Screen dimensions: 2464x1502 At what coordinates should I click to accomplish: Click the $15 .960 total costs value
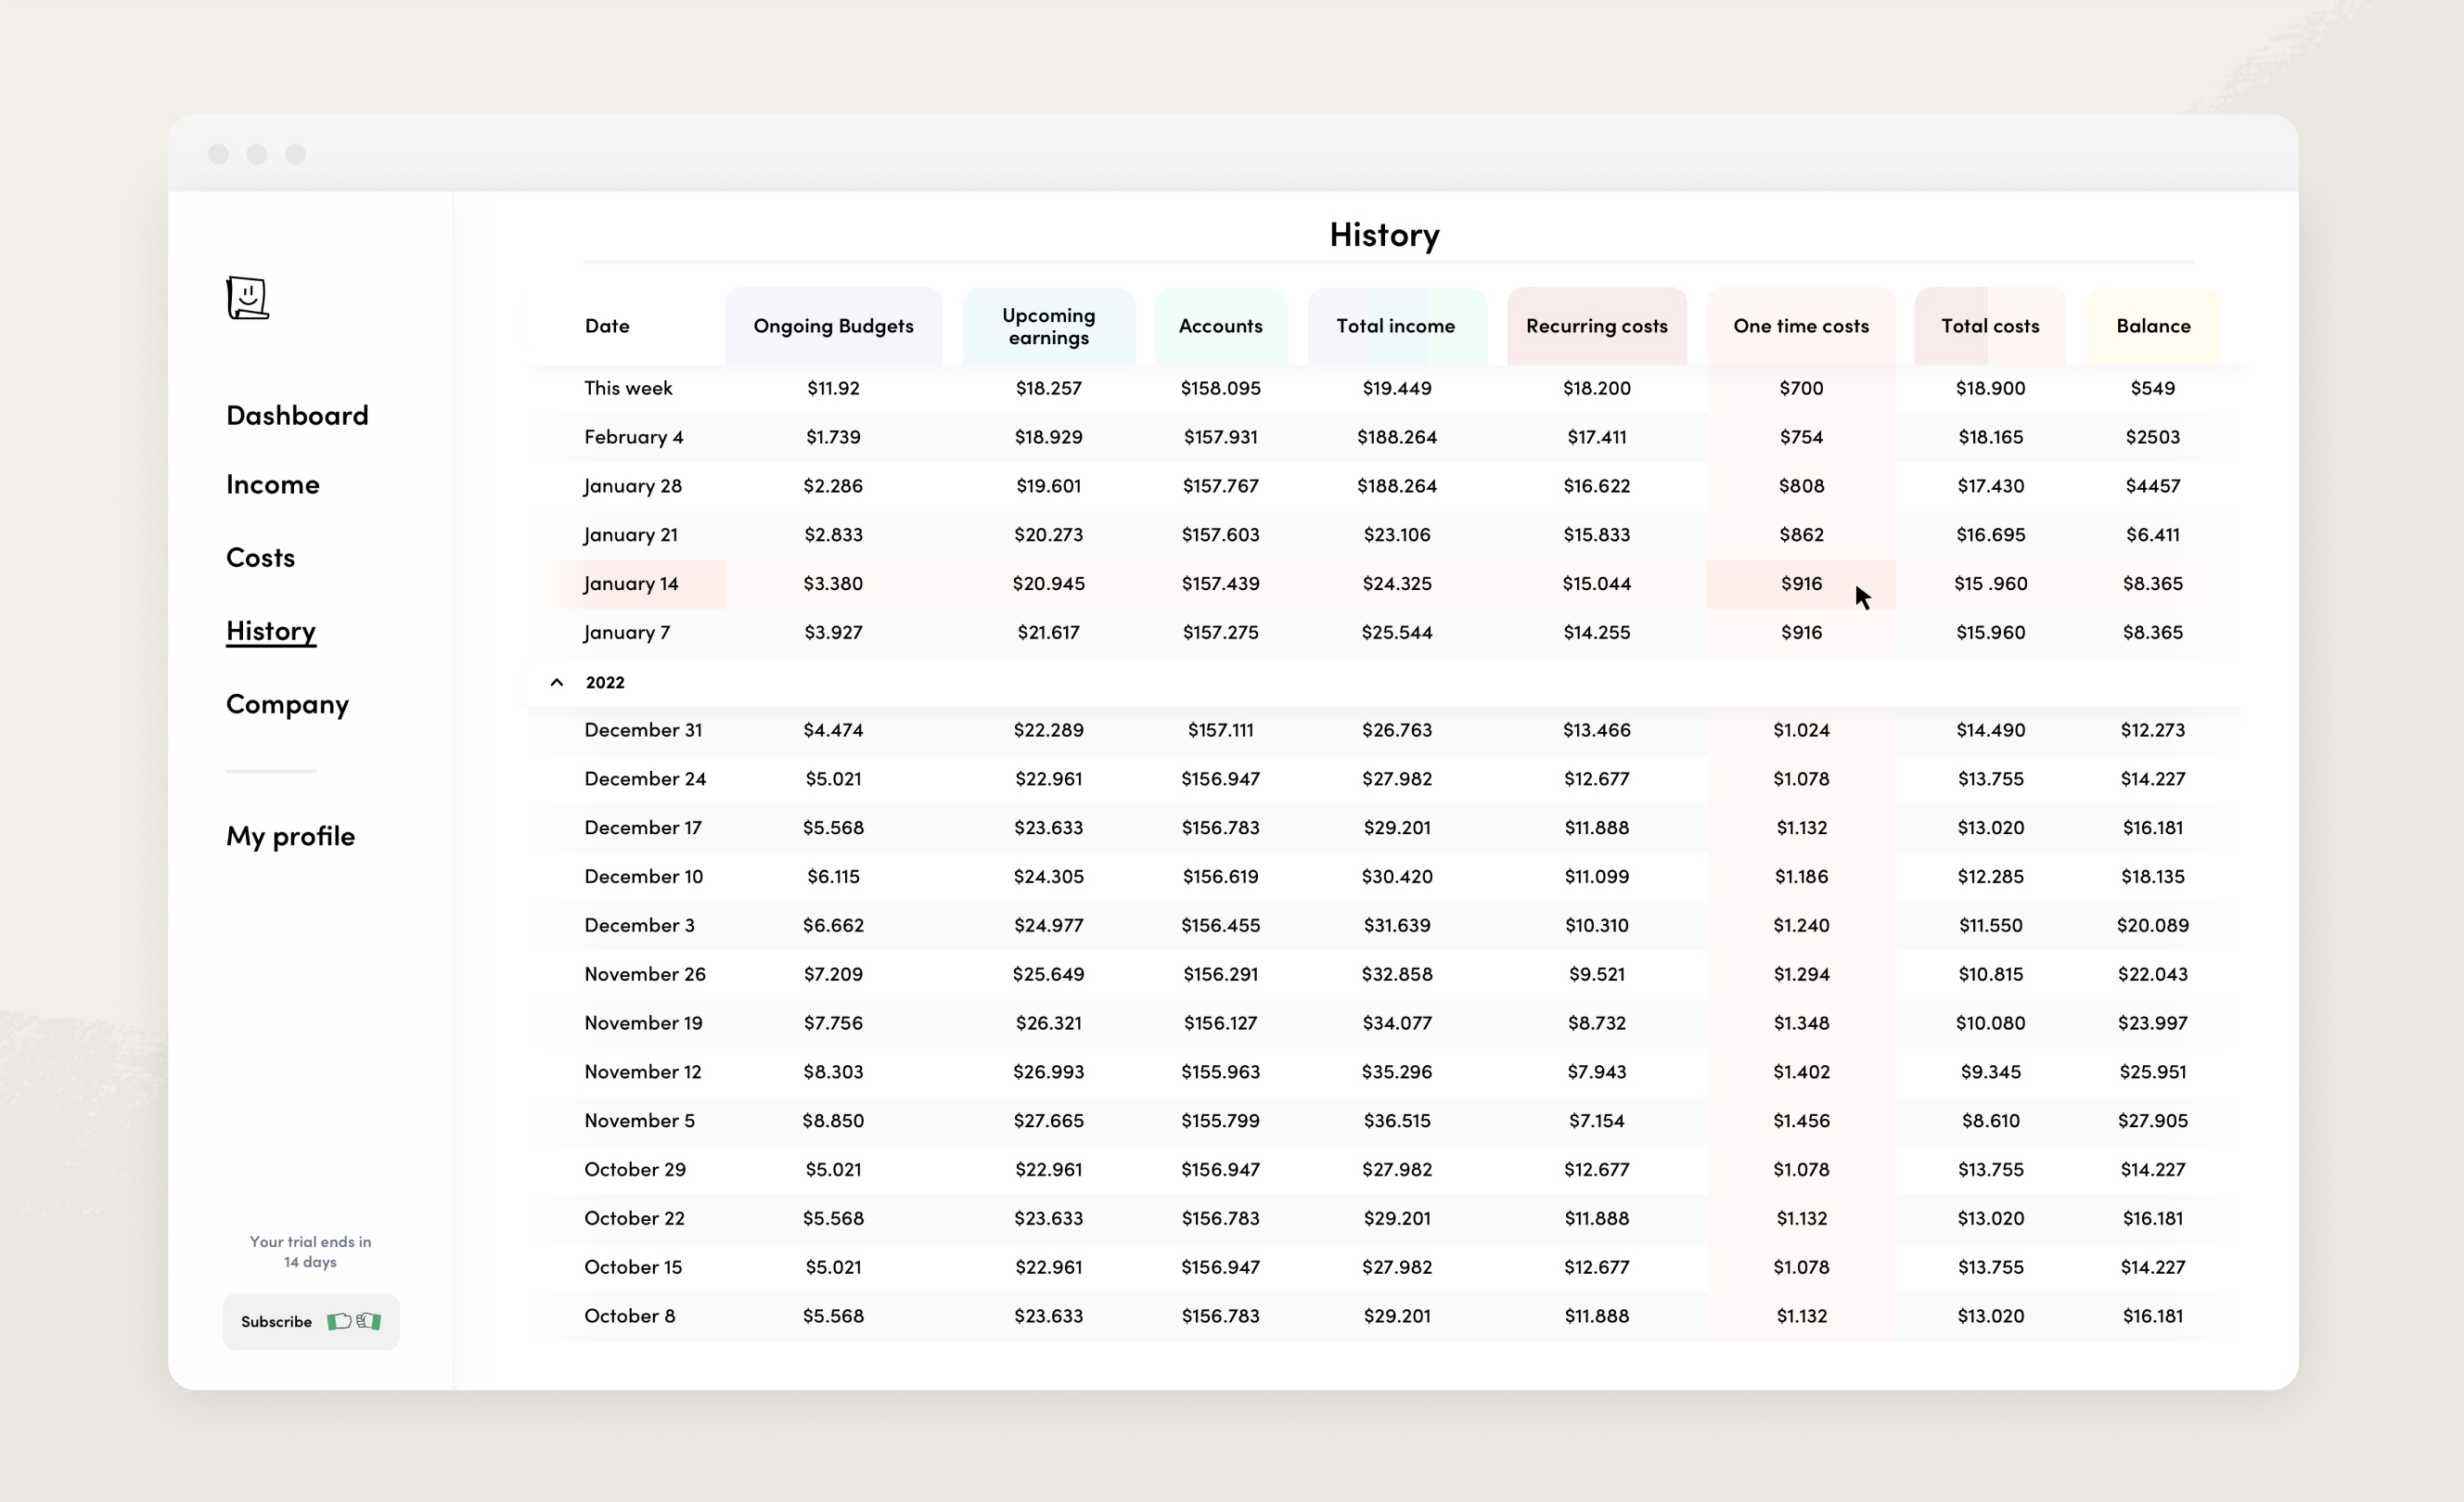[x=1990, y=584]
